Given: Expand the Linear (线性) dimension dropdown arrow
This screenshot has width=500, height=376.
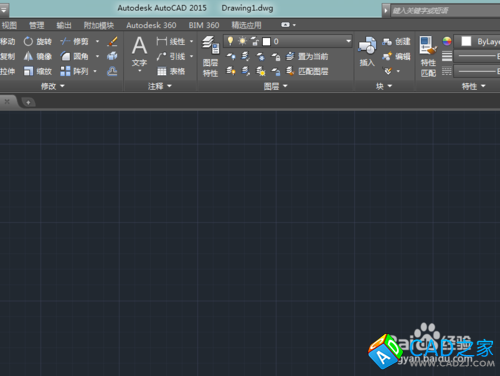Looking at the screenshot, I should click(x=192, y=41).
